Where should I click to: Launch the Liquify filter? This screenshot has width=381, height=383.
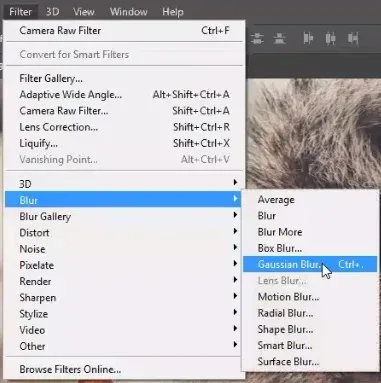coord(125,143)
